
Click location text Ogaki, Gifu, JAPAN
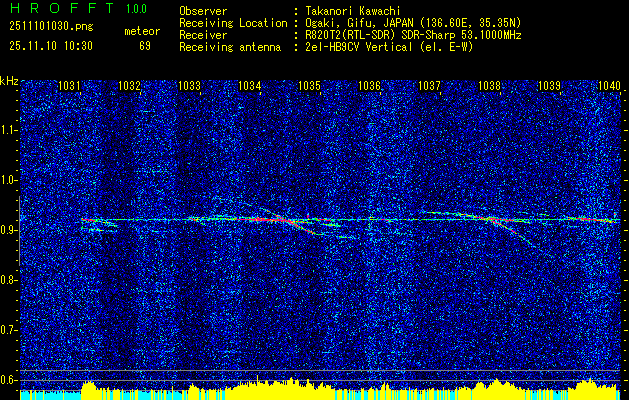[360, 23]
